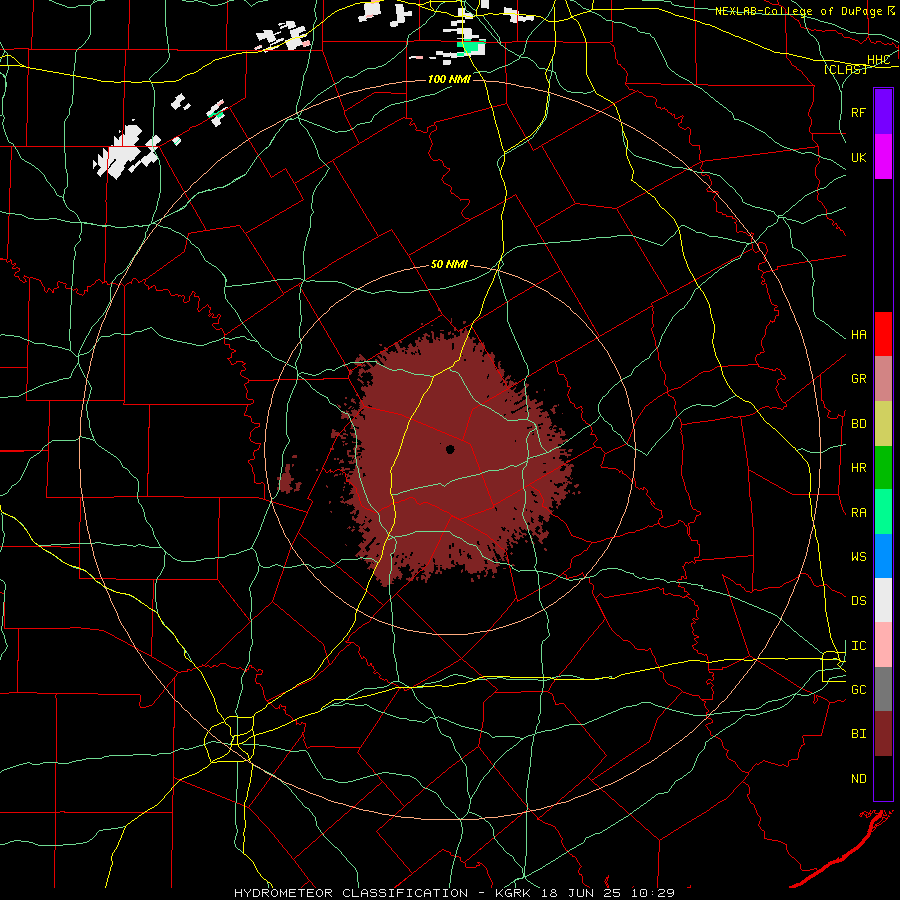
Task: Click the WS blue legend swatch
Action: 883,556
